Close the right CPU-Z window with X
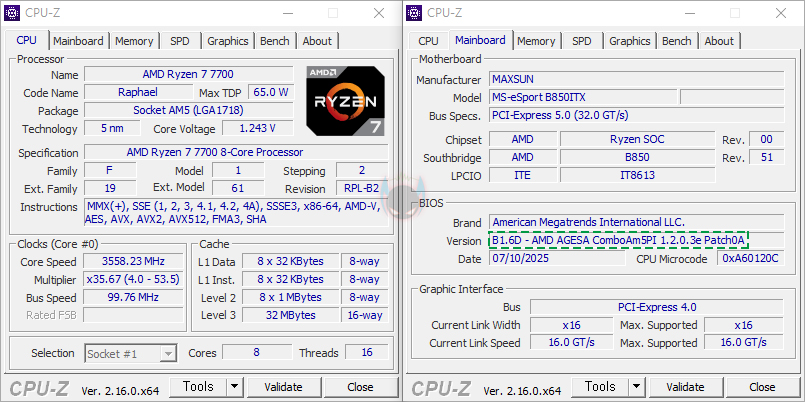This screenshot has width=805, height=402. pyautogui.click(x=781, y=13)
